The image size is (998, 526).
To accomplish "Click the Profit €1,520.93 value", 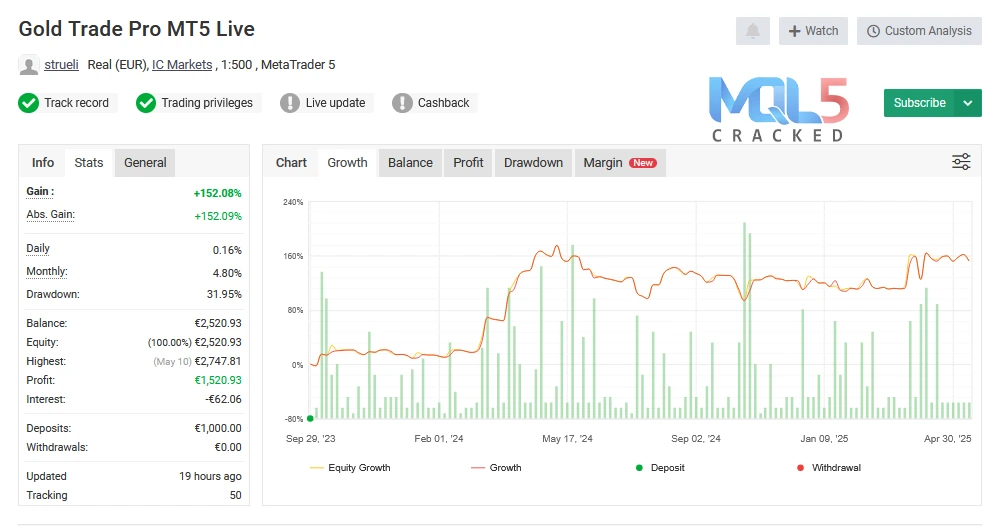I will [x=218, y=380].
